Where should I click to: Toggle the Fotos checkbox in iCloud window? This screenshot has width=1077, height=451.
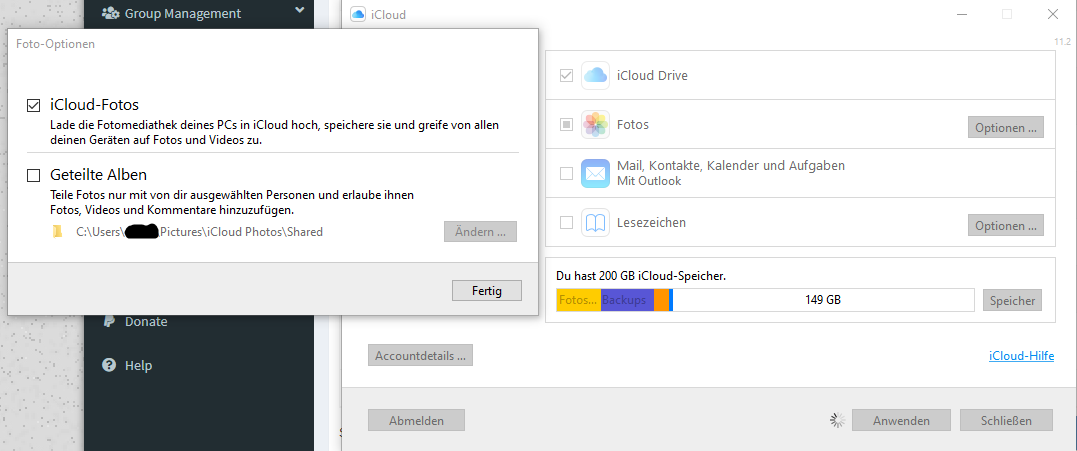tap(566, 125)
